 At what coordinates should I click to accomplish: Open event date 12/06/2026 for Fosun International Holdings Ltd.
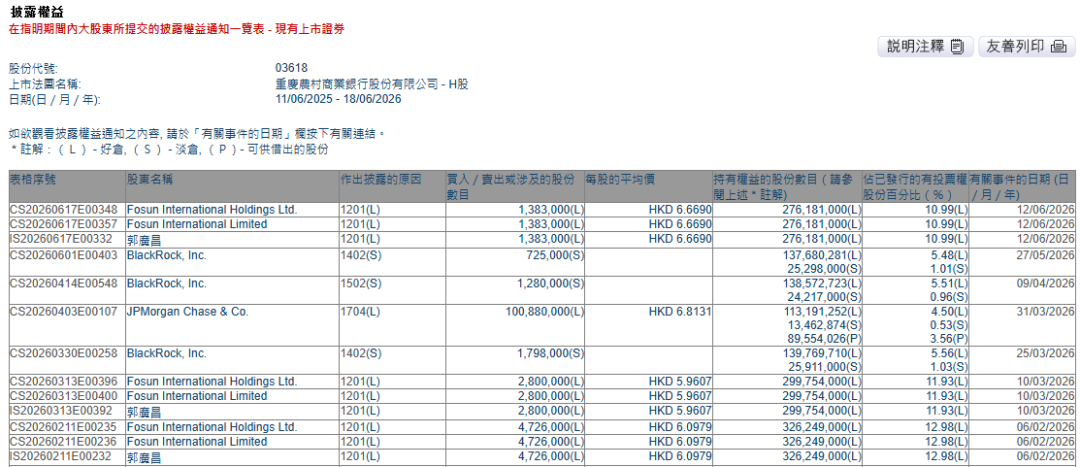(1045, 209)
